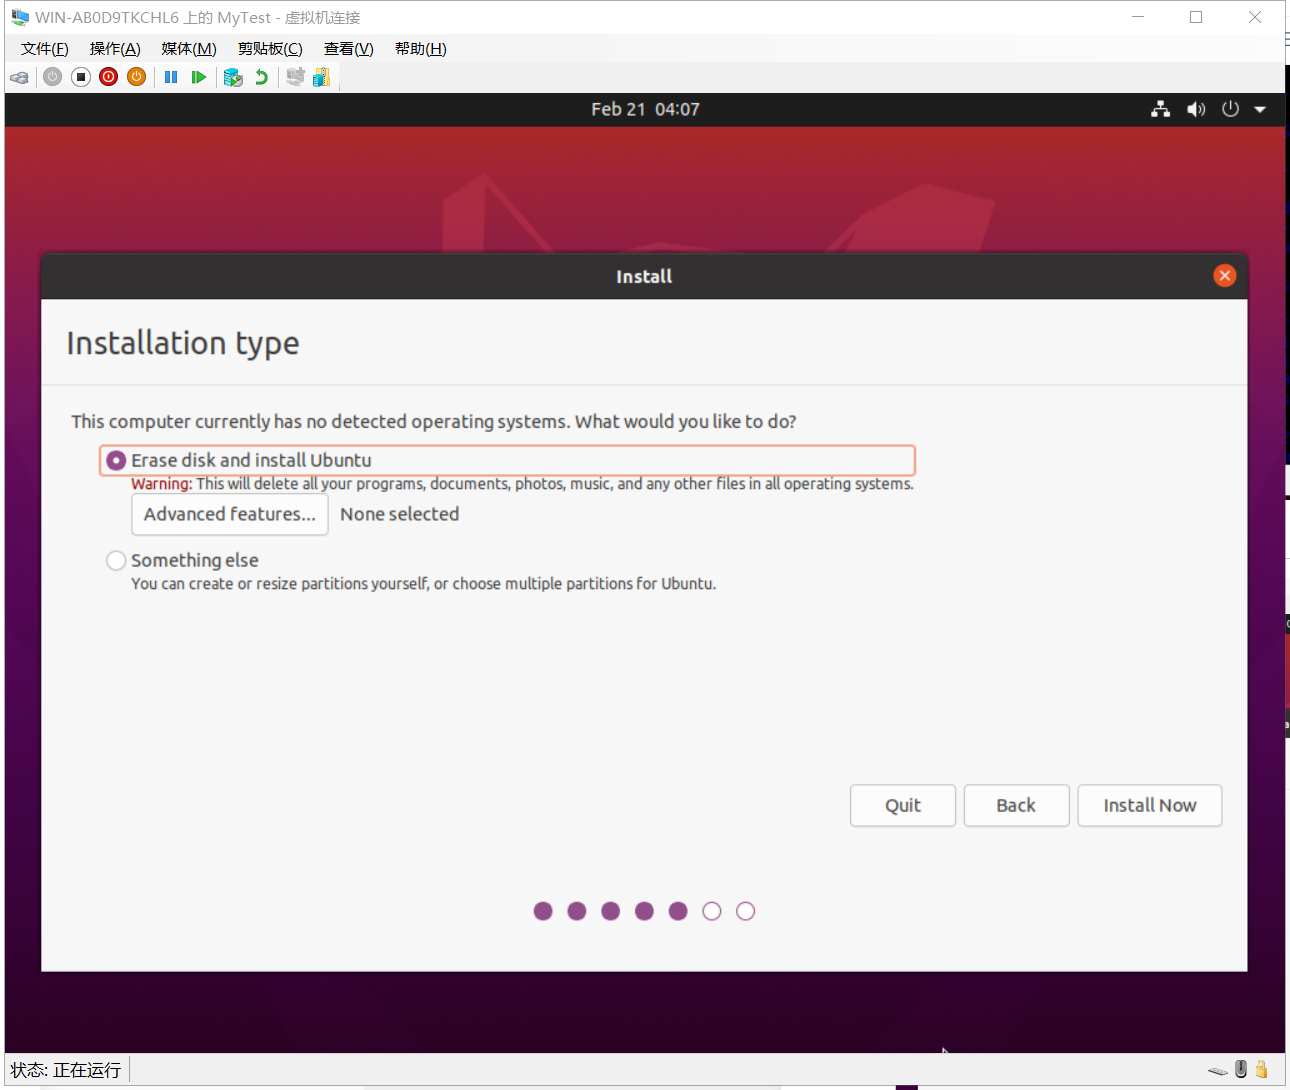Image resolution: width=1290 pixels, height=1090 pixels.
Task: Open the 操作(A) menu
Action: tap(115, 49)
